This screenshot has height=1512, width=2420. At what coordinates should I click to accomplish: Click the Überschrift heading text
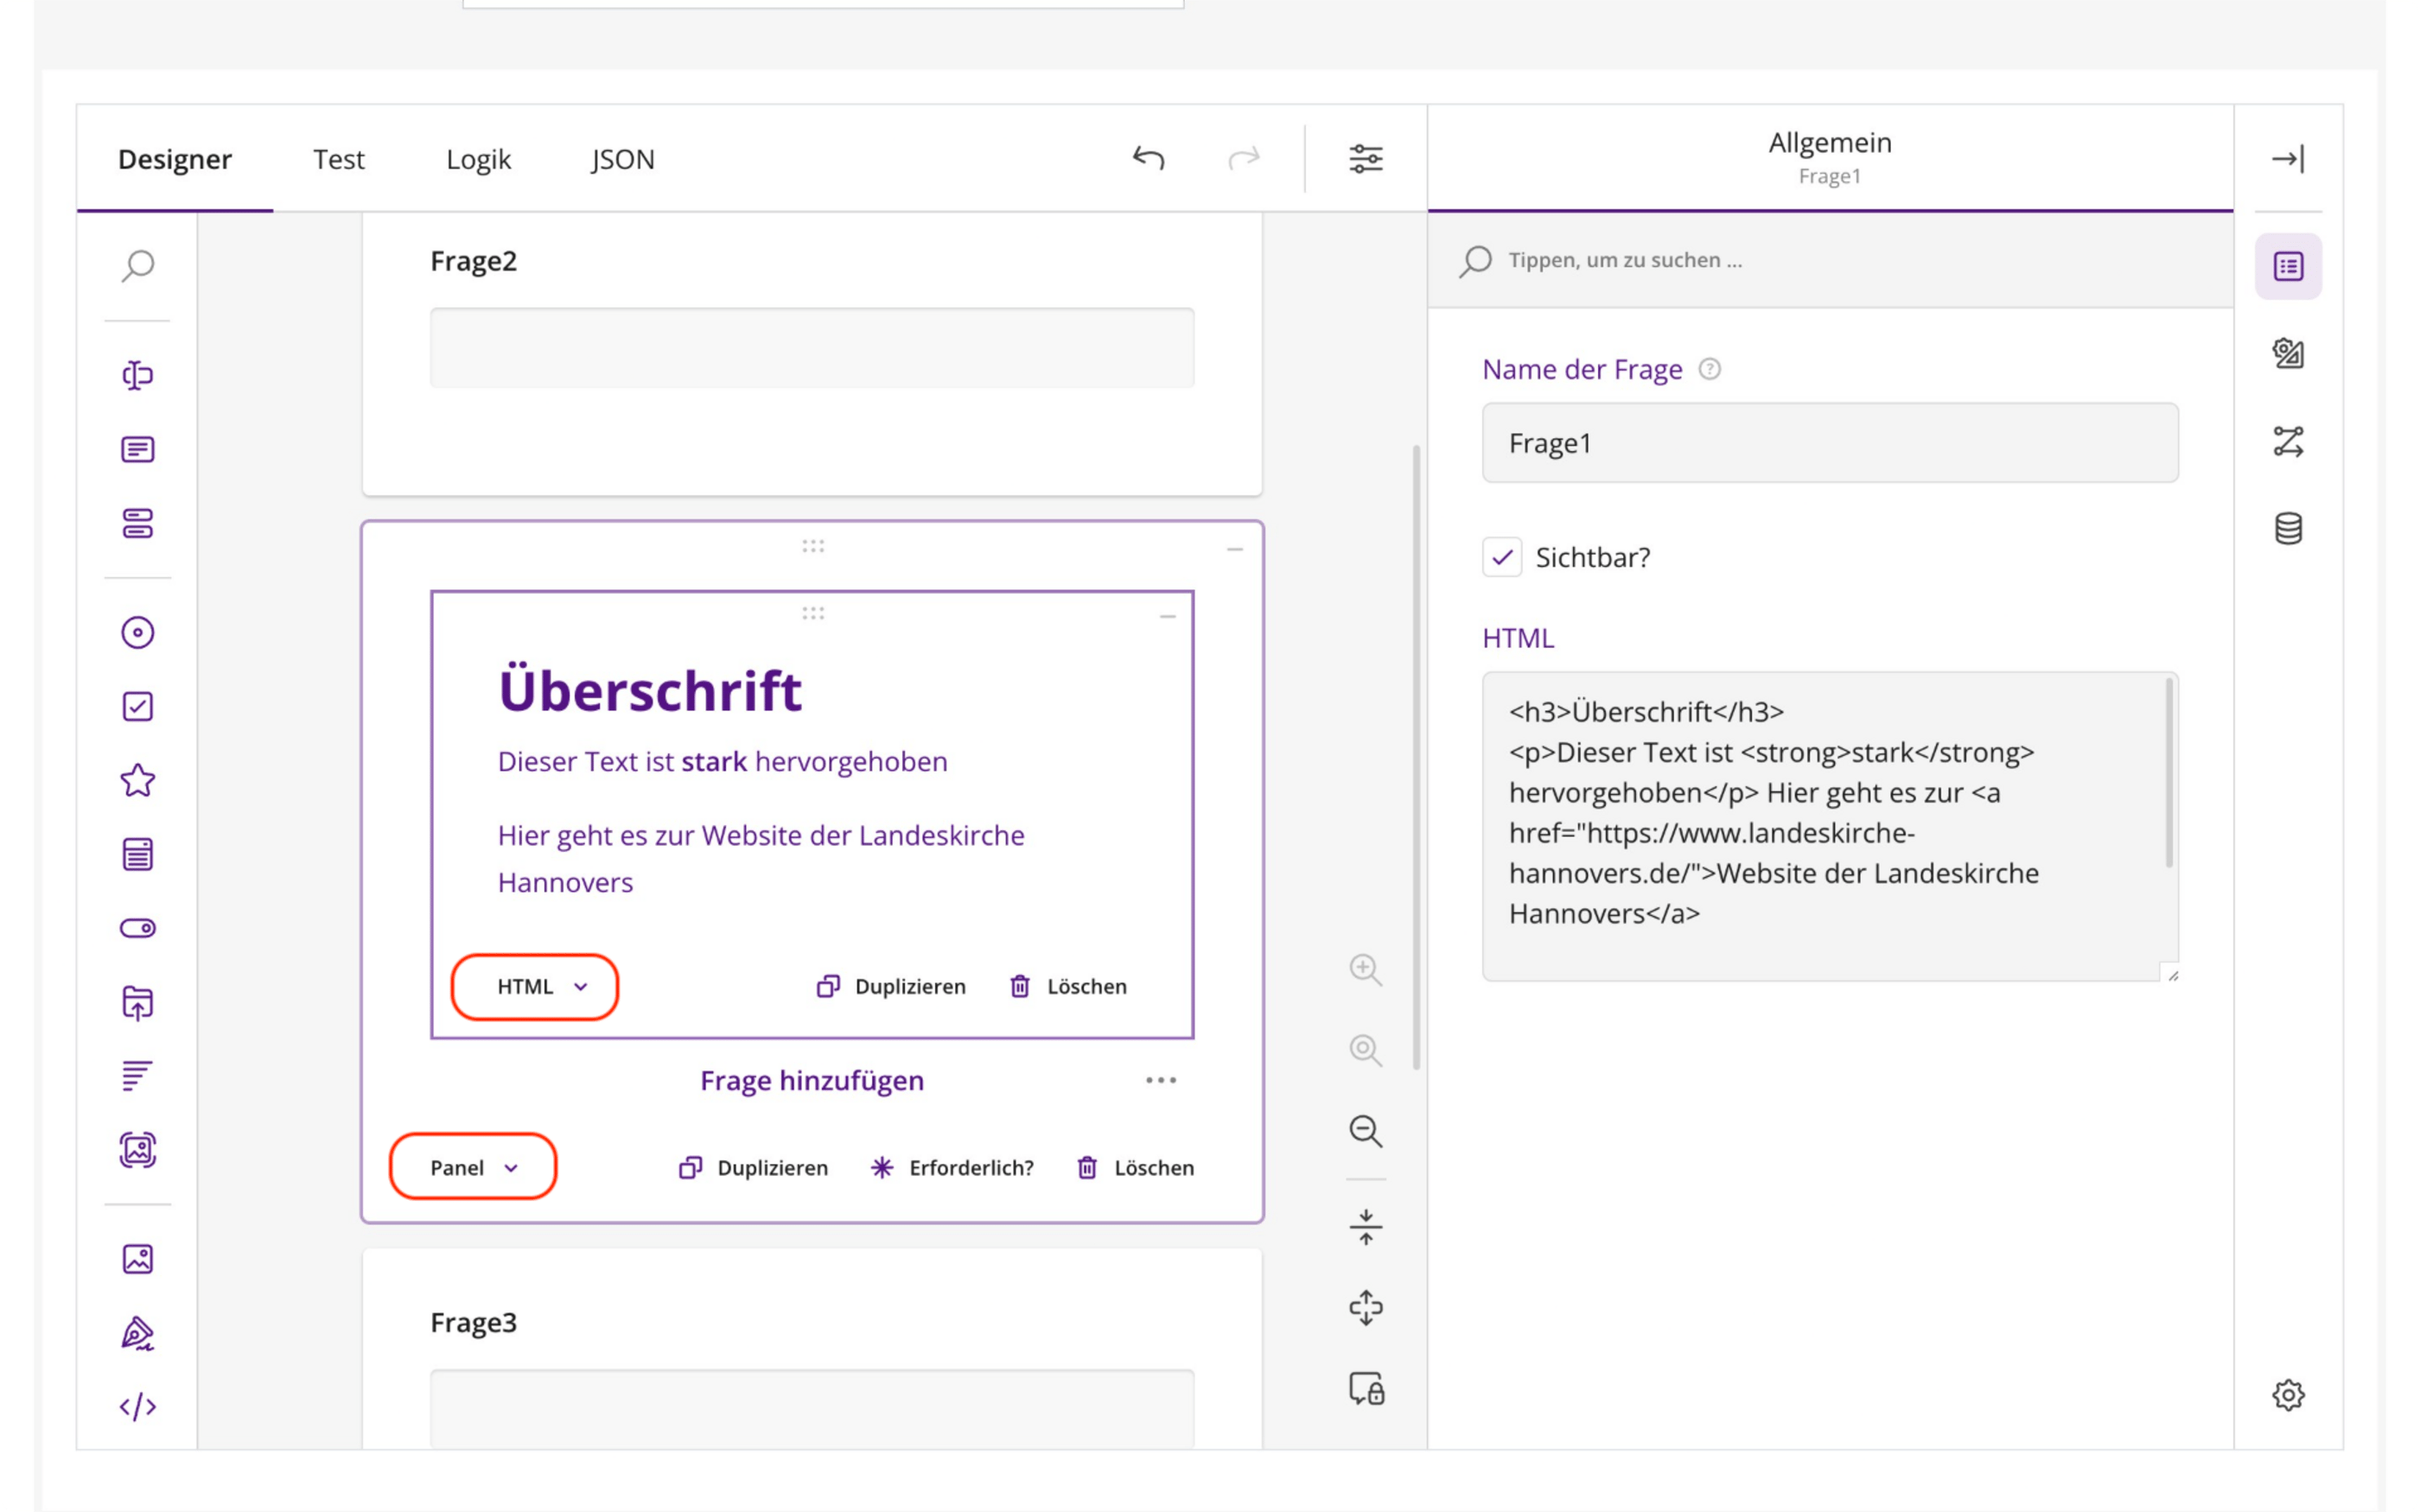(650, 691)
